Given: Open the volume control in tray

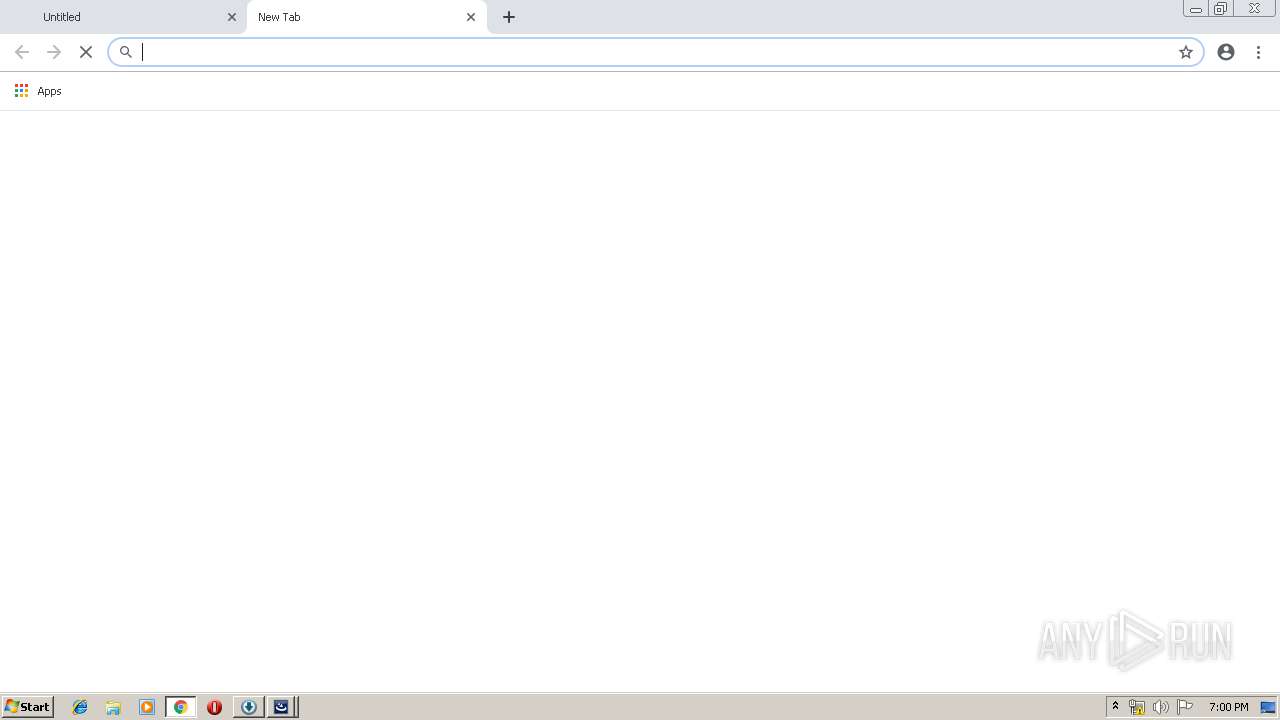Looking at the screenshot, I should (1161, 707).
